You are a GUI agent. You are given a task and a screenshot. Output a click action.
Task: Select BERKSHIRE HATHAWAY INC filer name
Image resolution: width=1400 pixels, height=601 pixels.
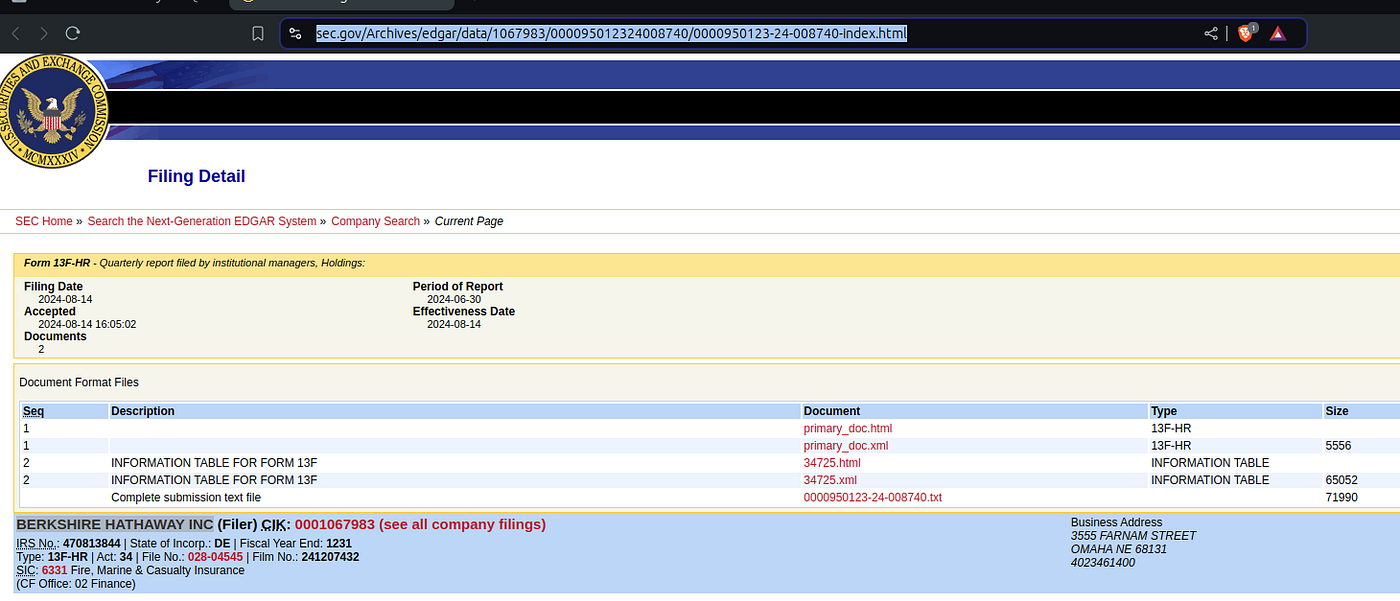[115, 524]
